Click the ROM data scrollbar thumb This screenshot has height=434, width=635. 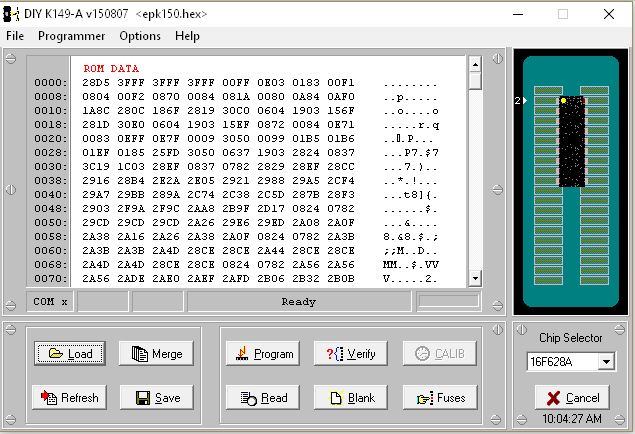[475, 80]
